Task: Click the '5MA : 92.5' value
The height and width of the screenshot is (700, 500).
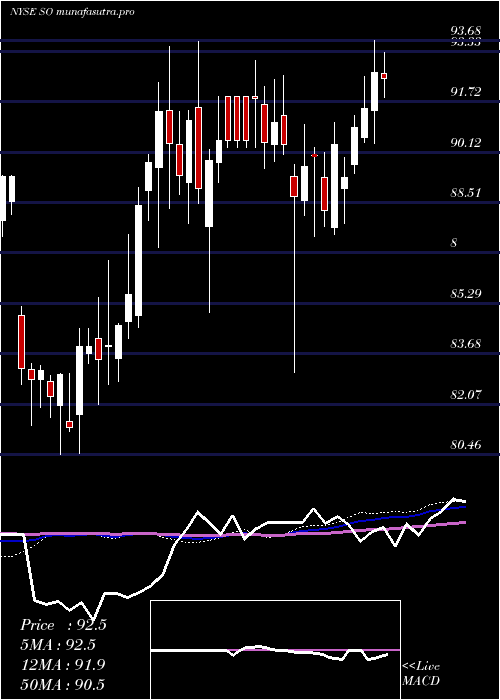Action: [x=58, y=645]
